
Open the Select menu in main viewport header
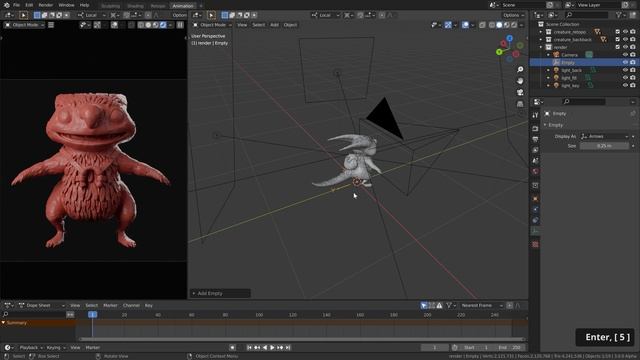(x=258, y=25)
